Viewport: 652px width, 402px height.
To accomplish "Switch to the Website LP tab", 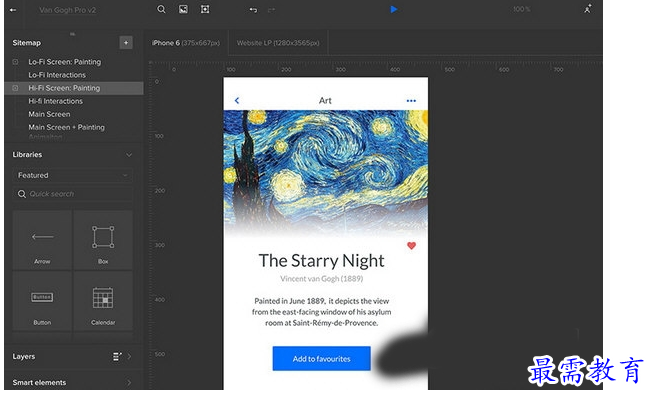I will click(x=278, y=43).
